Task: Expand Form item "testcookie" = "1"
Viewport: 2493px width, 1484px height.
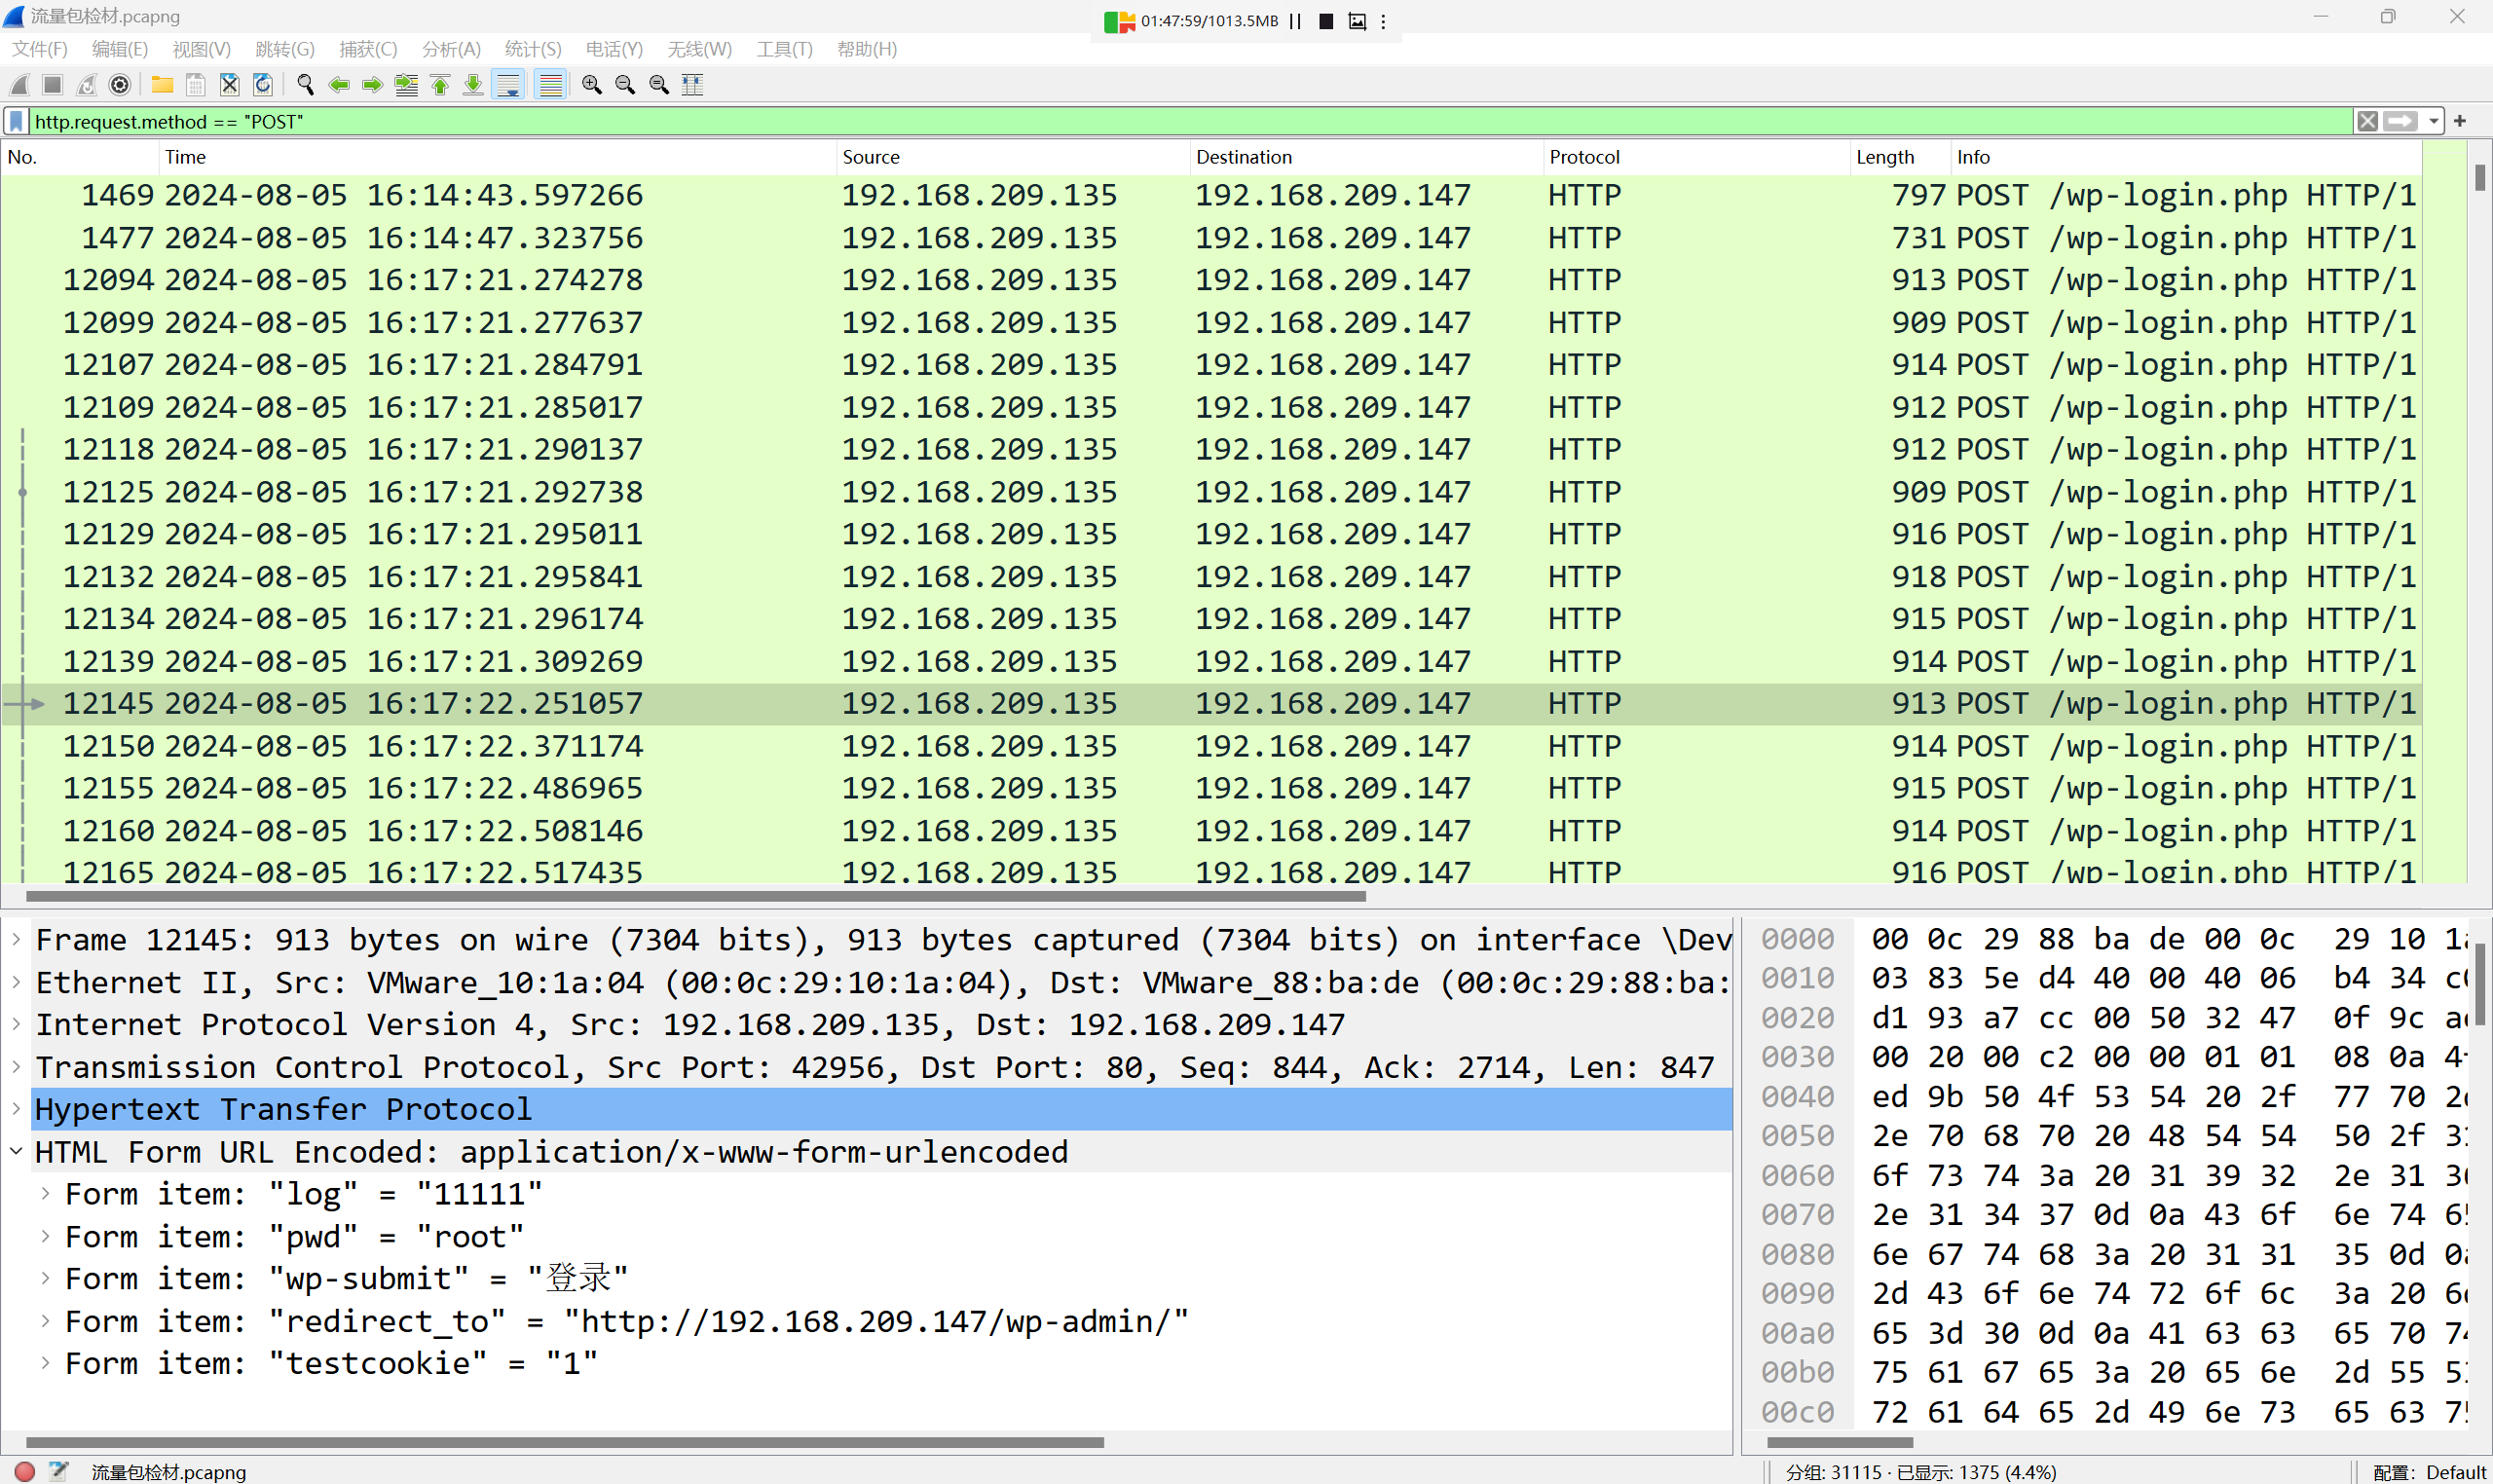Action: (x=46, y=1363)
